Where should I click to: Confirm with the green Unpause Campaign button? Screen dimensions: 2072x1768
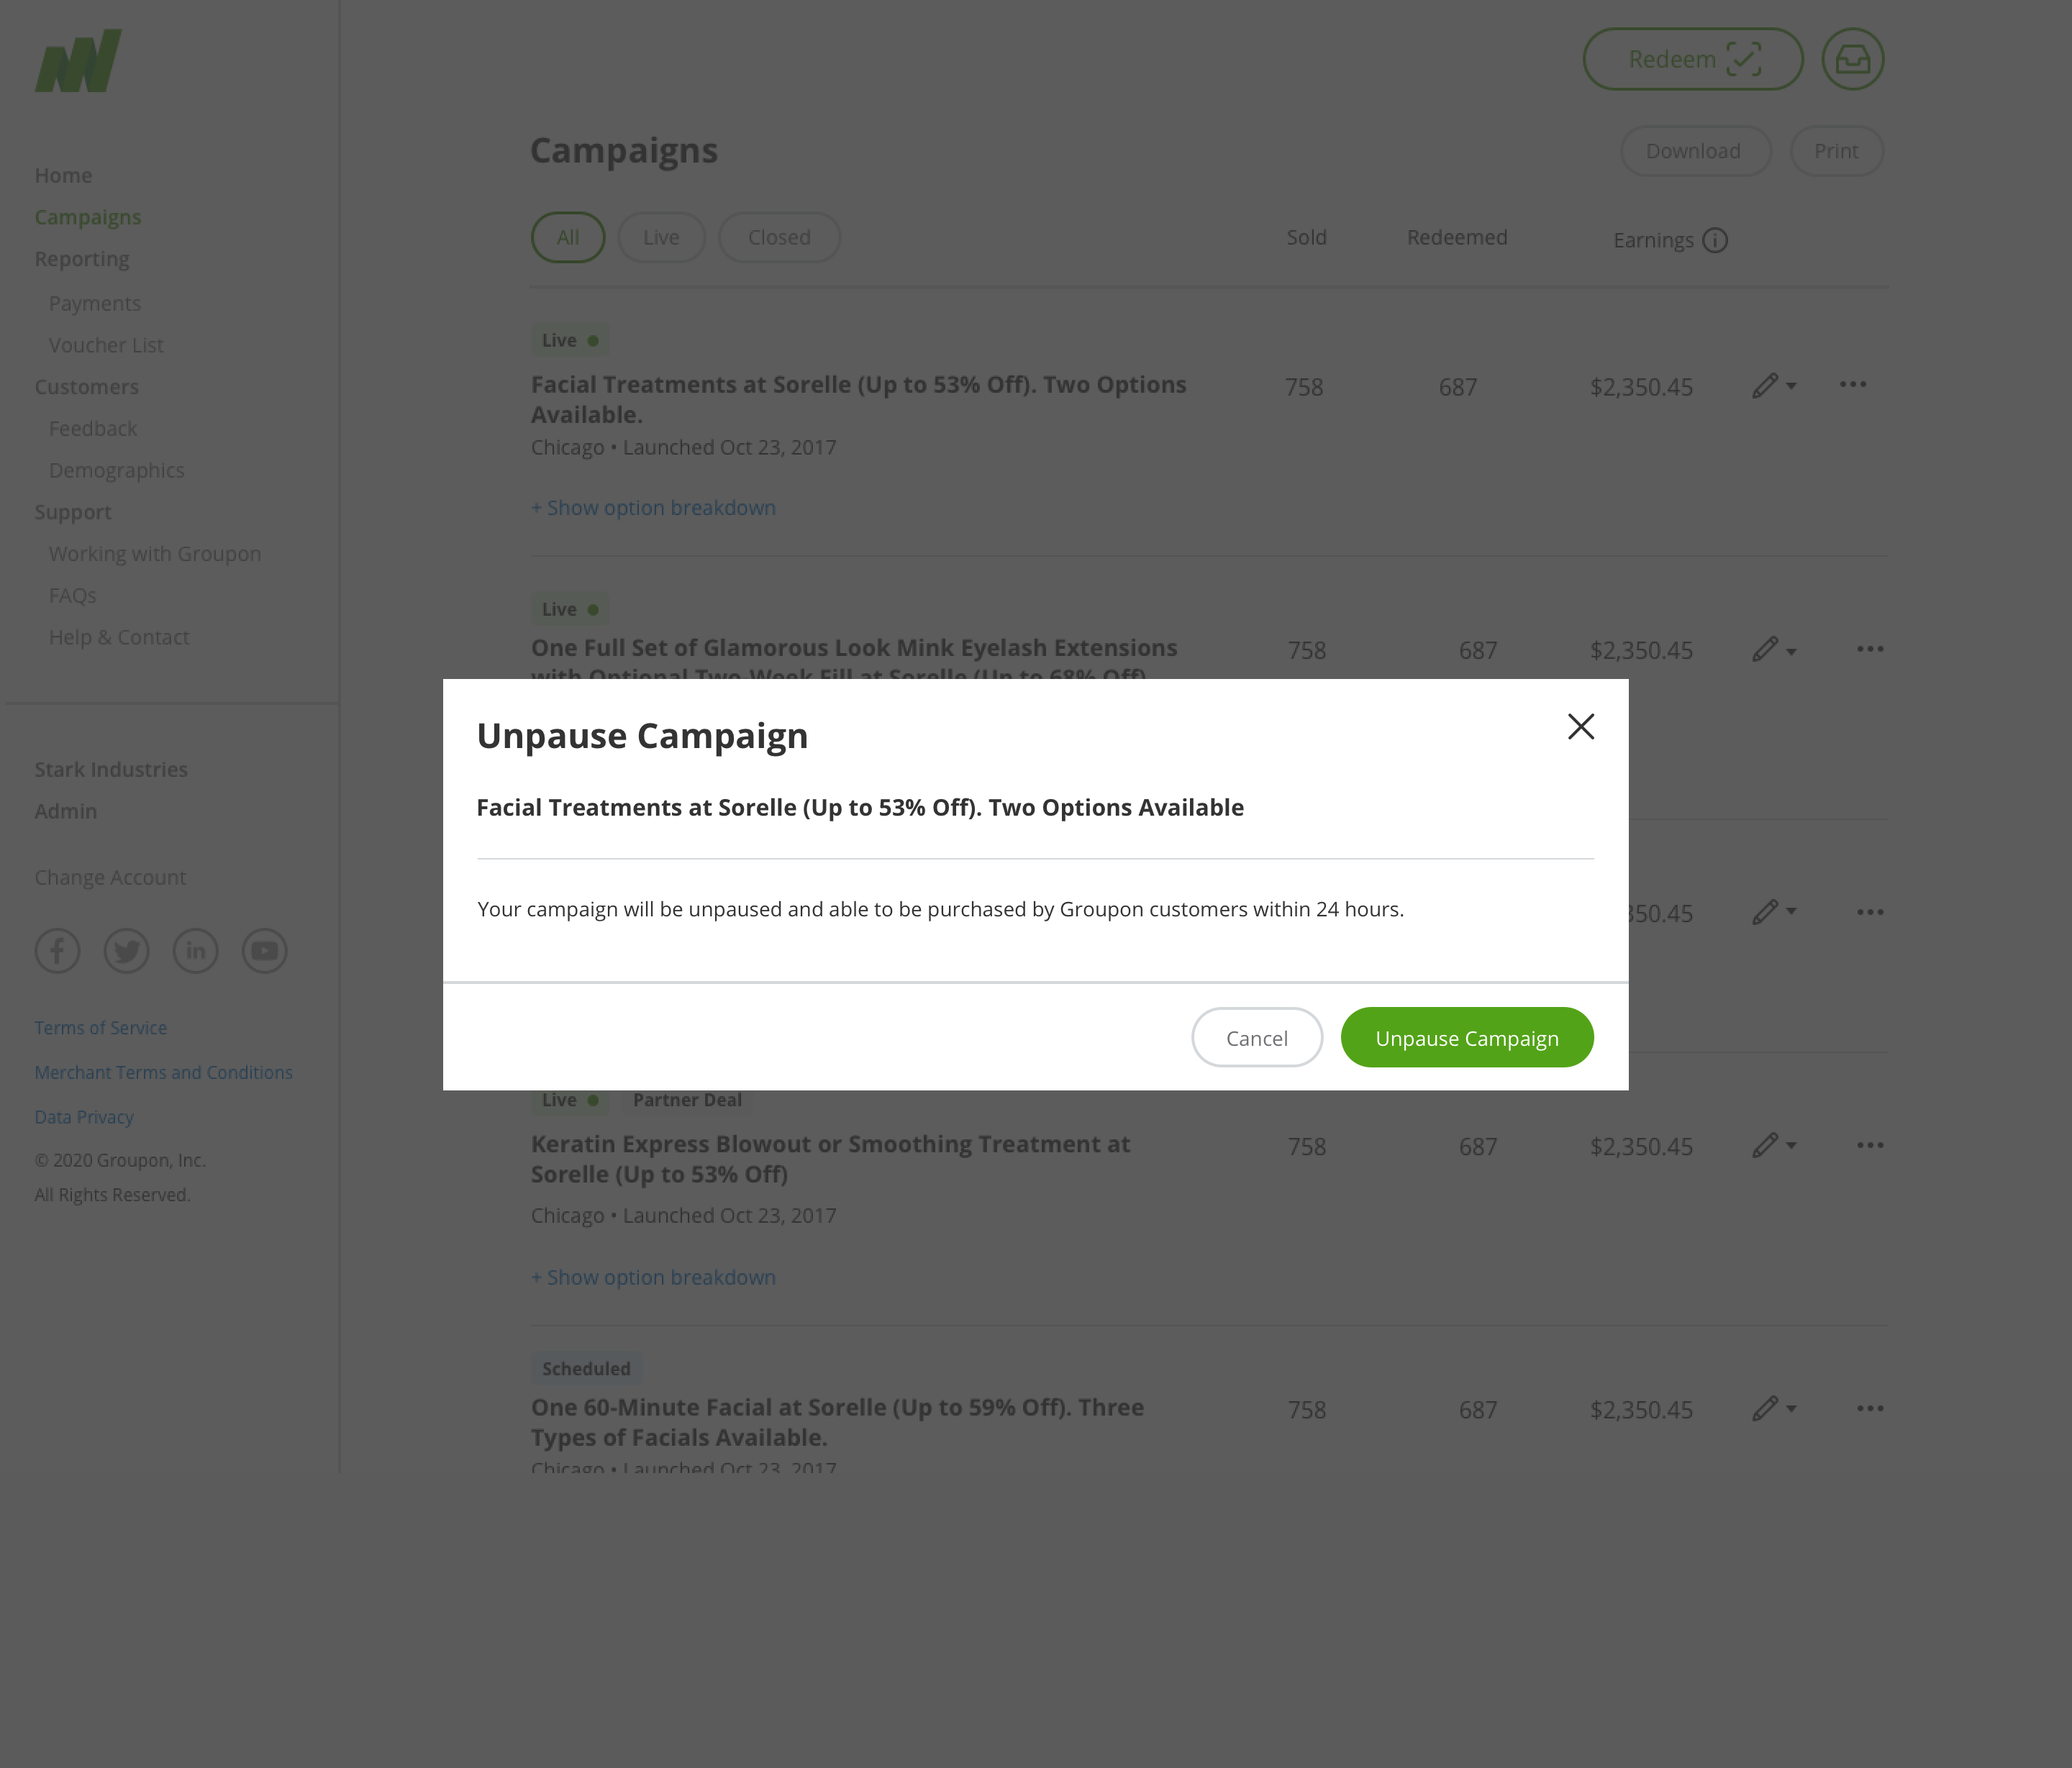coord(1466,1037)
